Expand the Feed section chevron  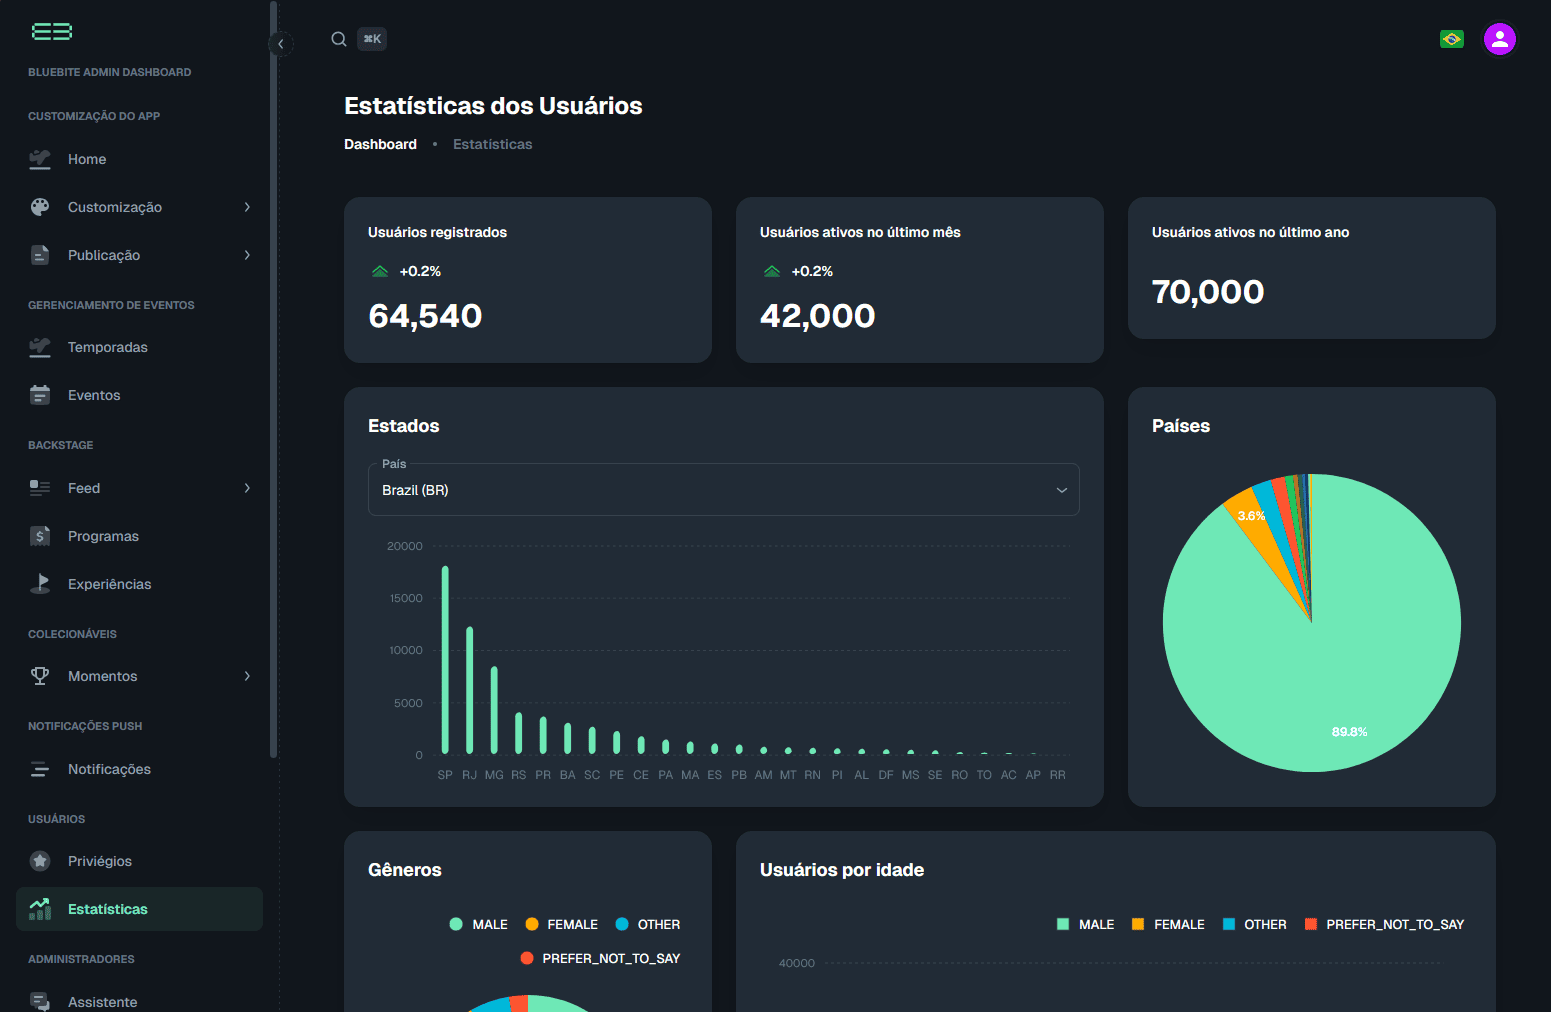point(247,488)
